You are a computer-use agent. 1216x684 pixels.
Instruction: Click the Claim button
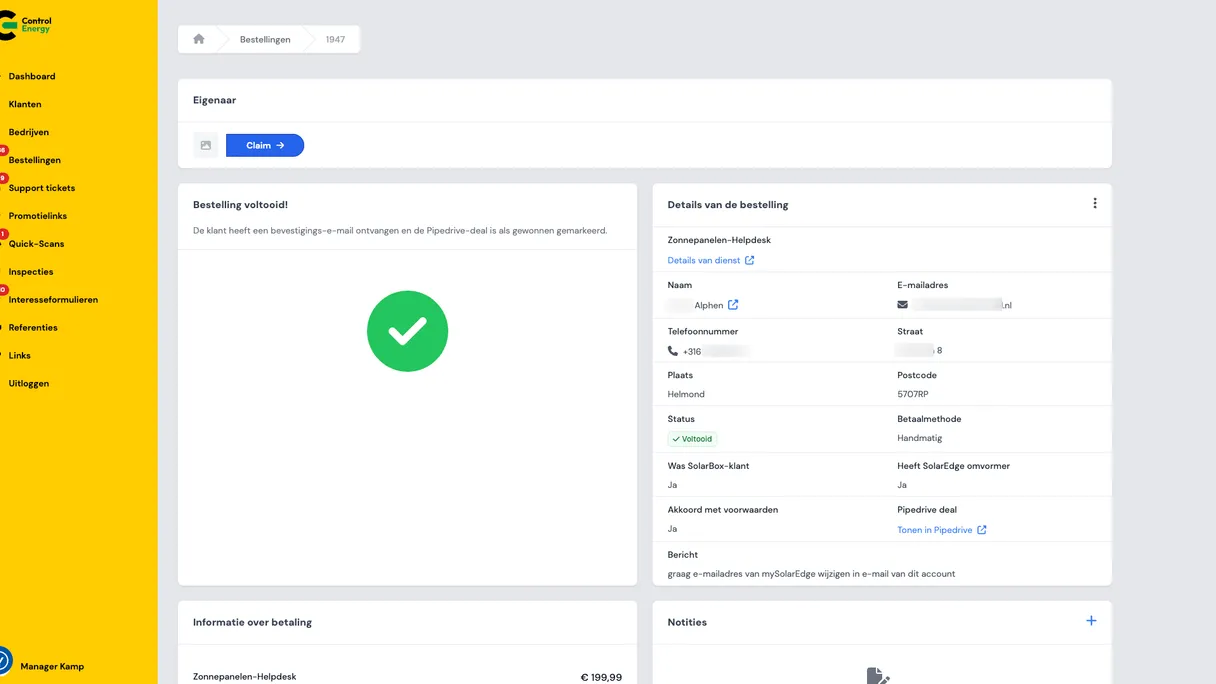[x=265, y=145]
